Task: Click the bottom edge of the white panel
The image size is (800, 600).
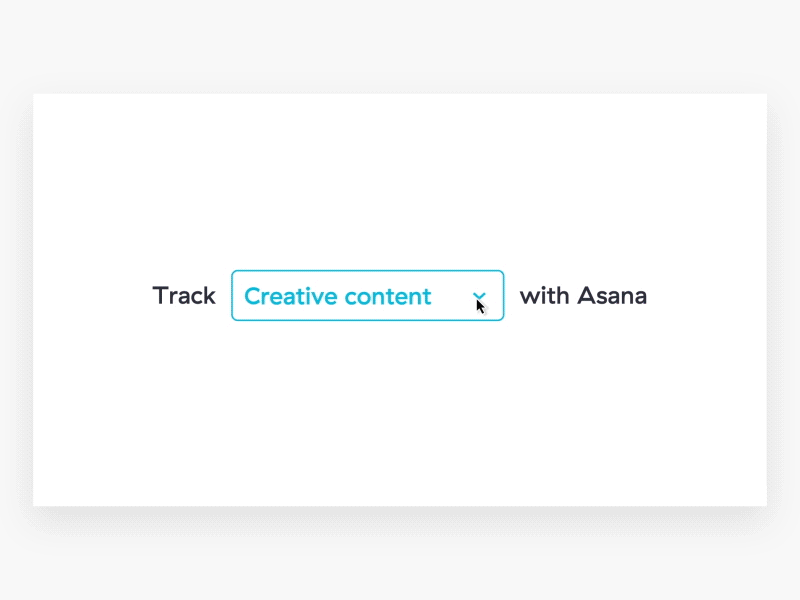Action: tap(400, 504)
